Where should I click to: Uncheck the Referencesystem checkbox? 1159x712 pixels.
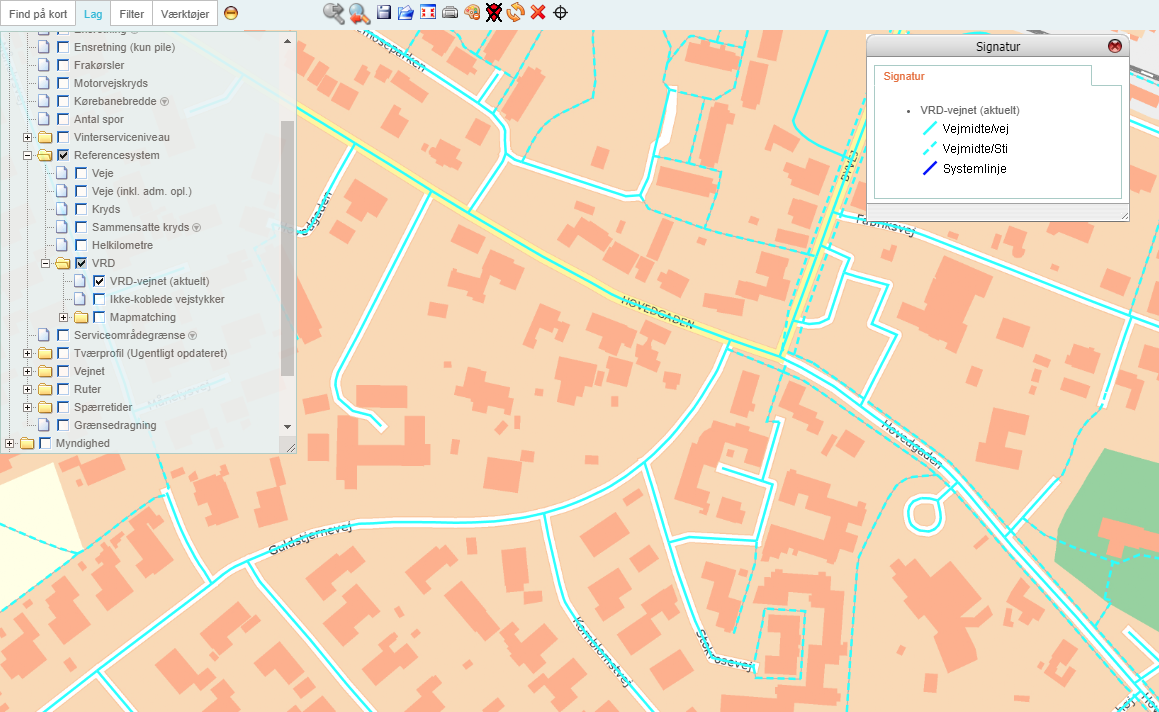[63, 155]
